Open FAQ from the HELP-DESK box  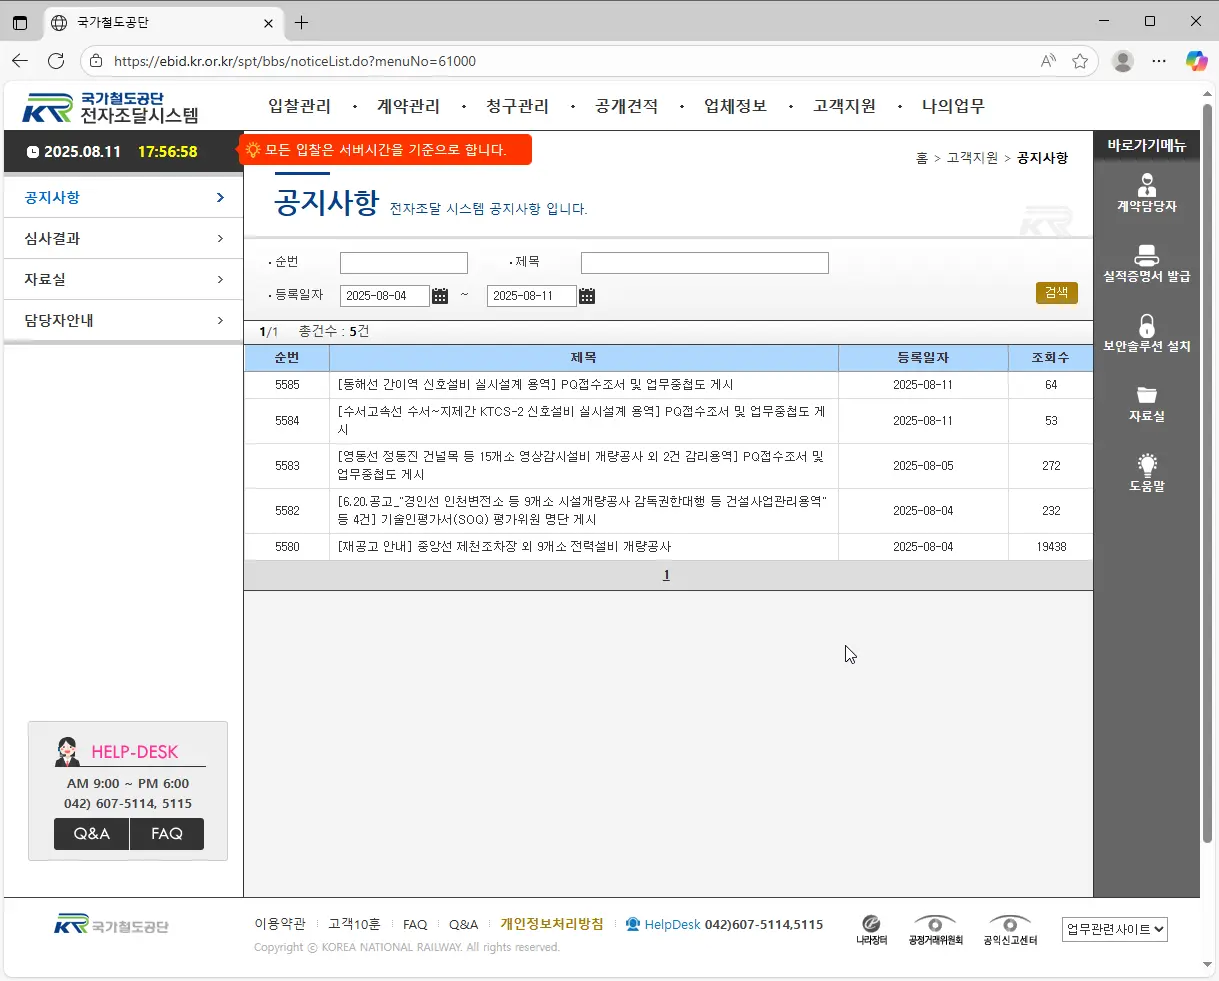(166, 833)
